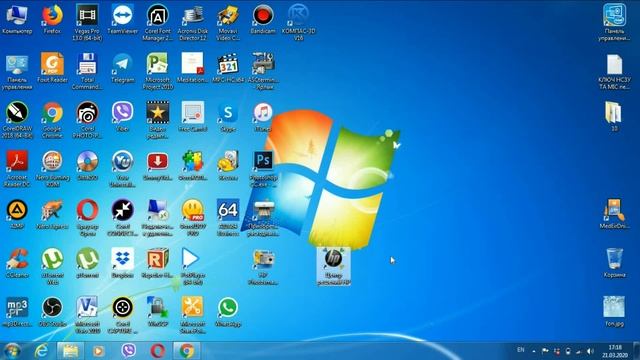Select the КОМПАС-3D V16 shortcut
Screen dimensions: 640x360
click(x=298, y=22)
